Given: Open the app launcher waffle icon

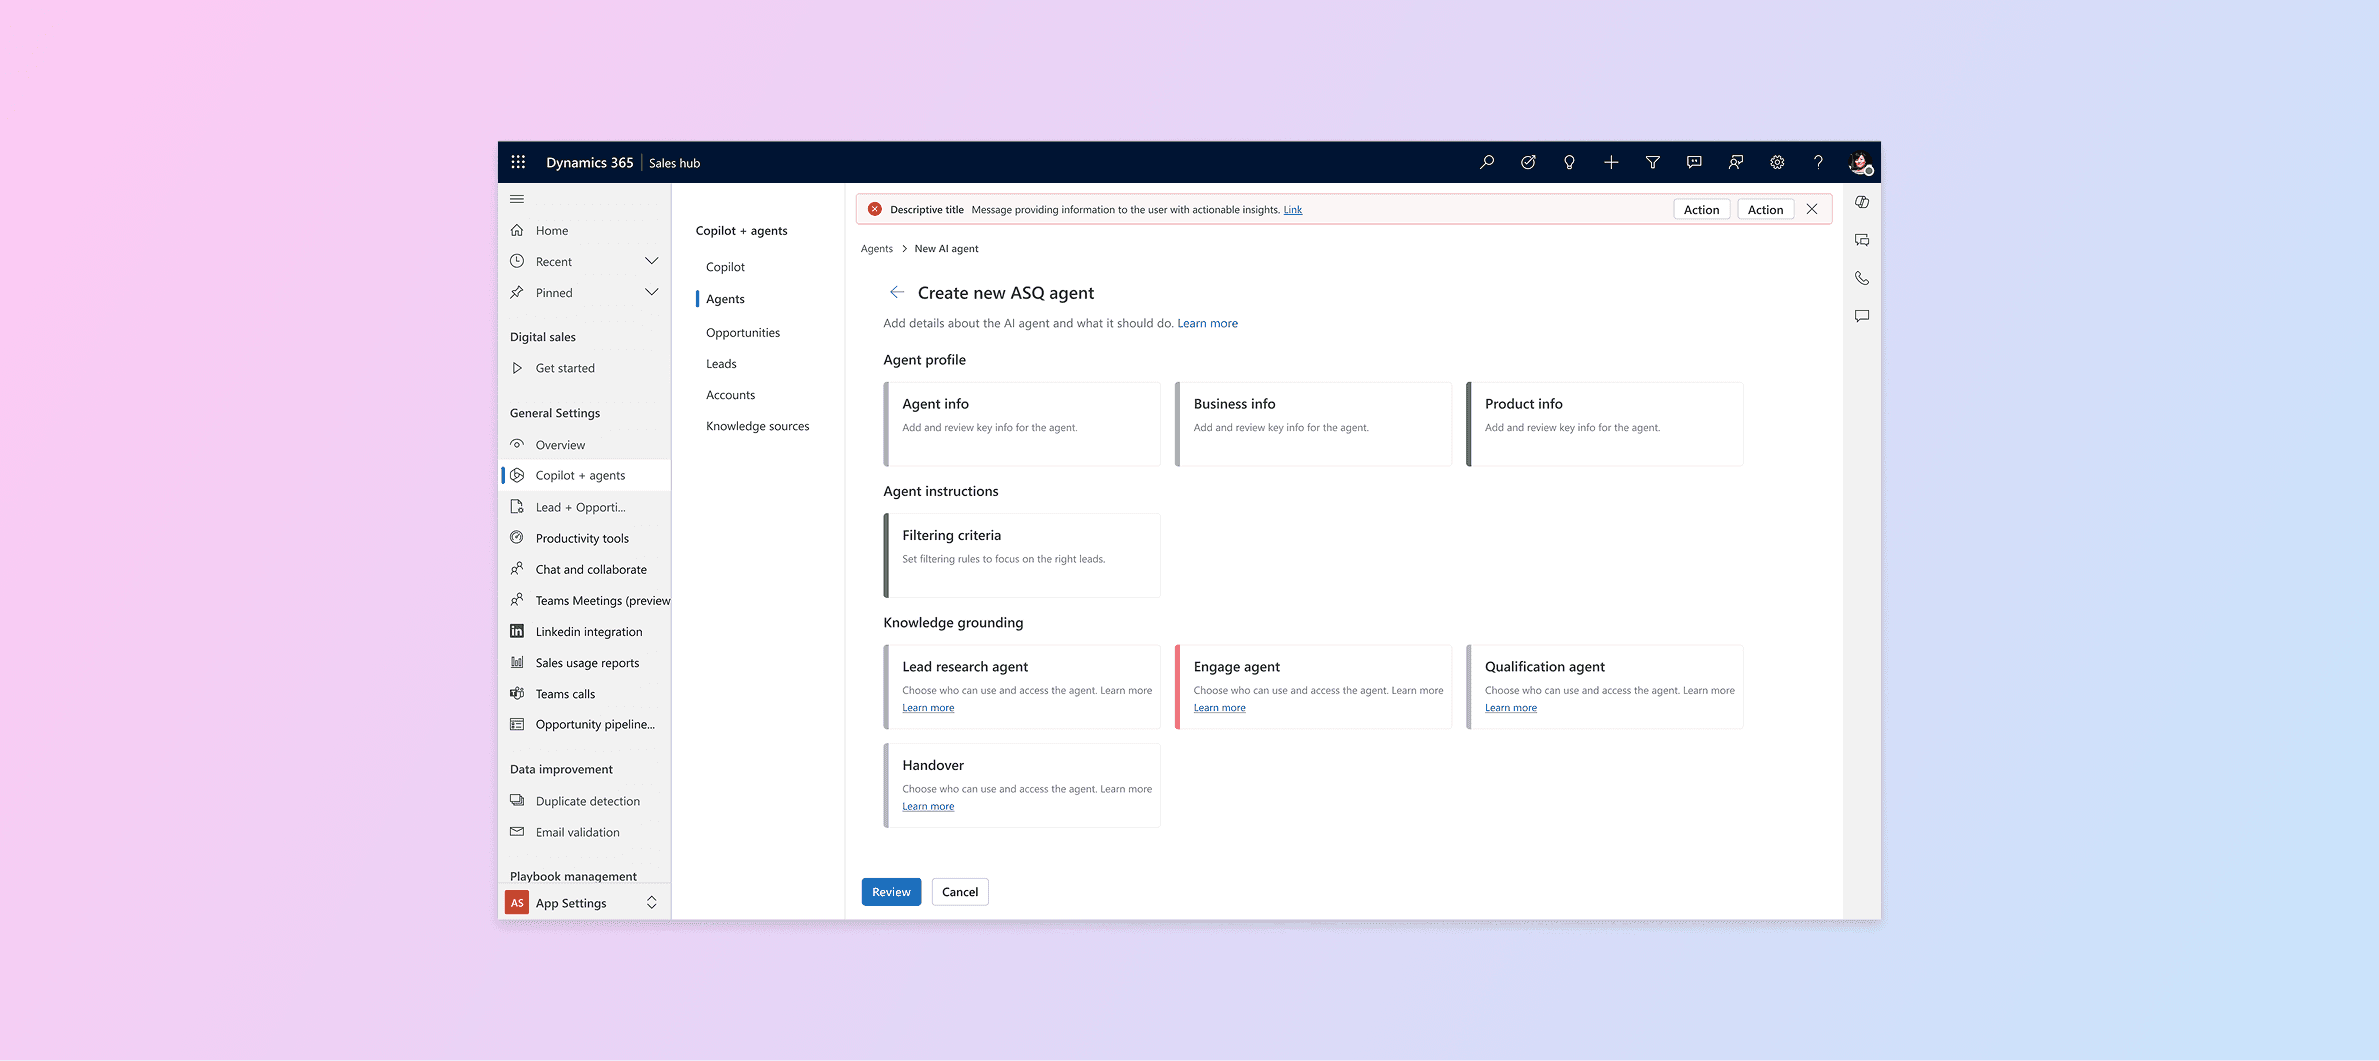Looking at the screenshot, I should (x=518, y=162).
